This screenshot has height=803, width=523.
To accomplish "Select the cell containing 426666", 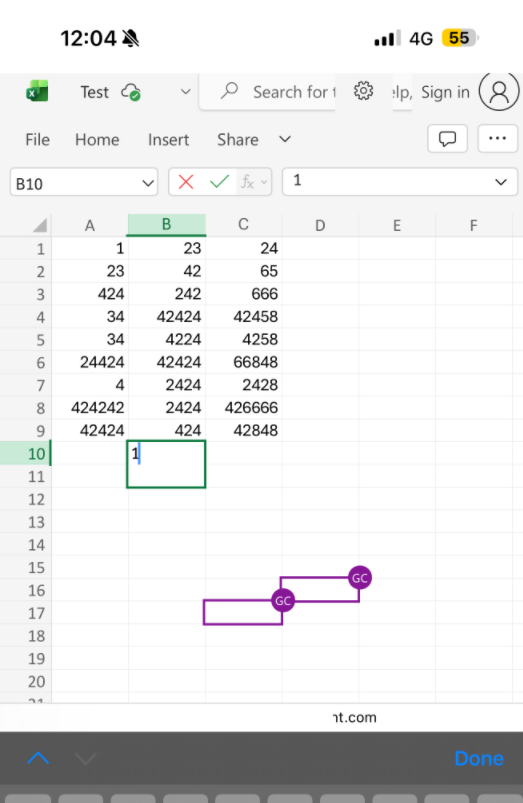I will coord(243,408).
